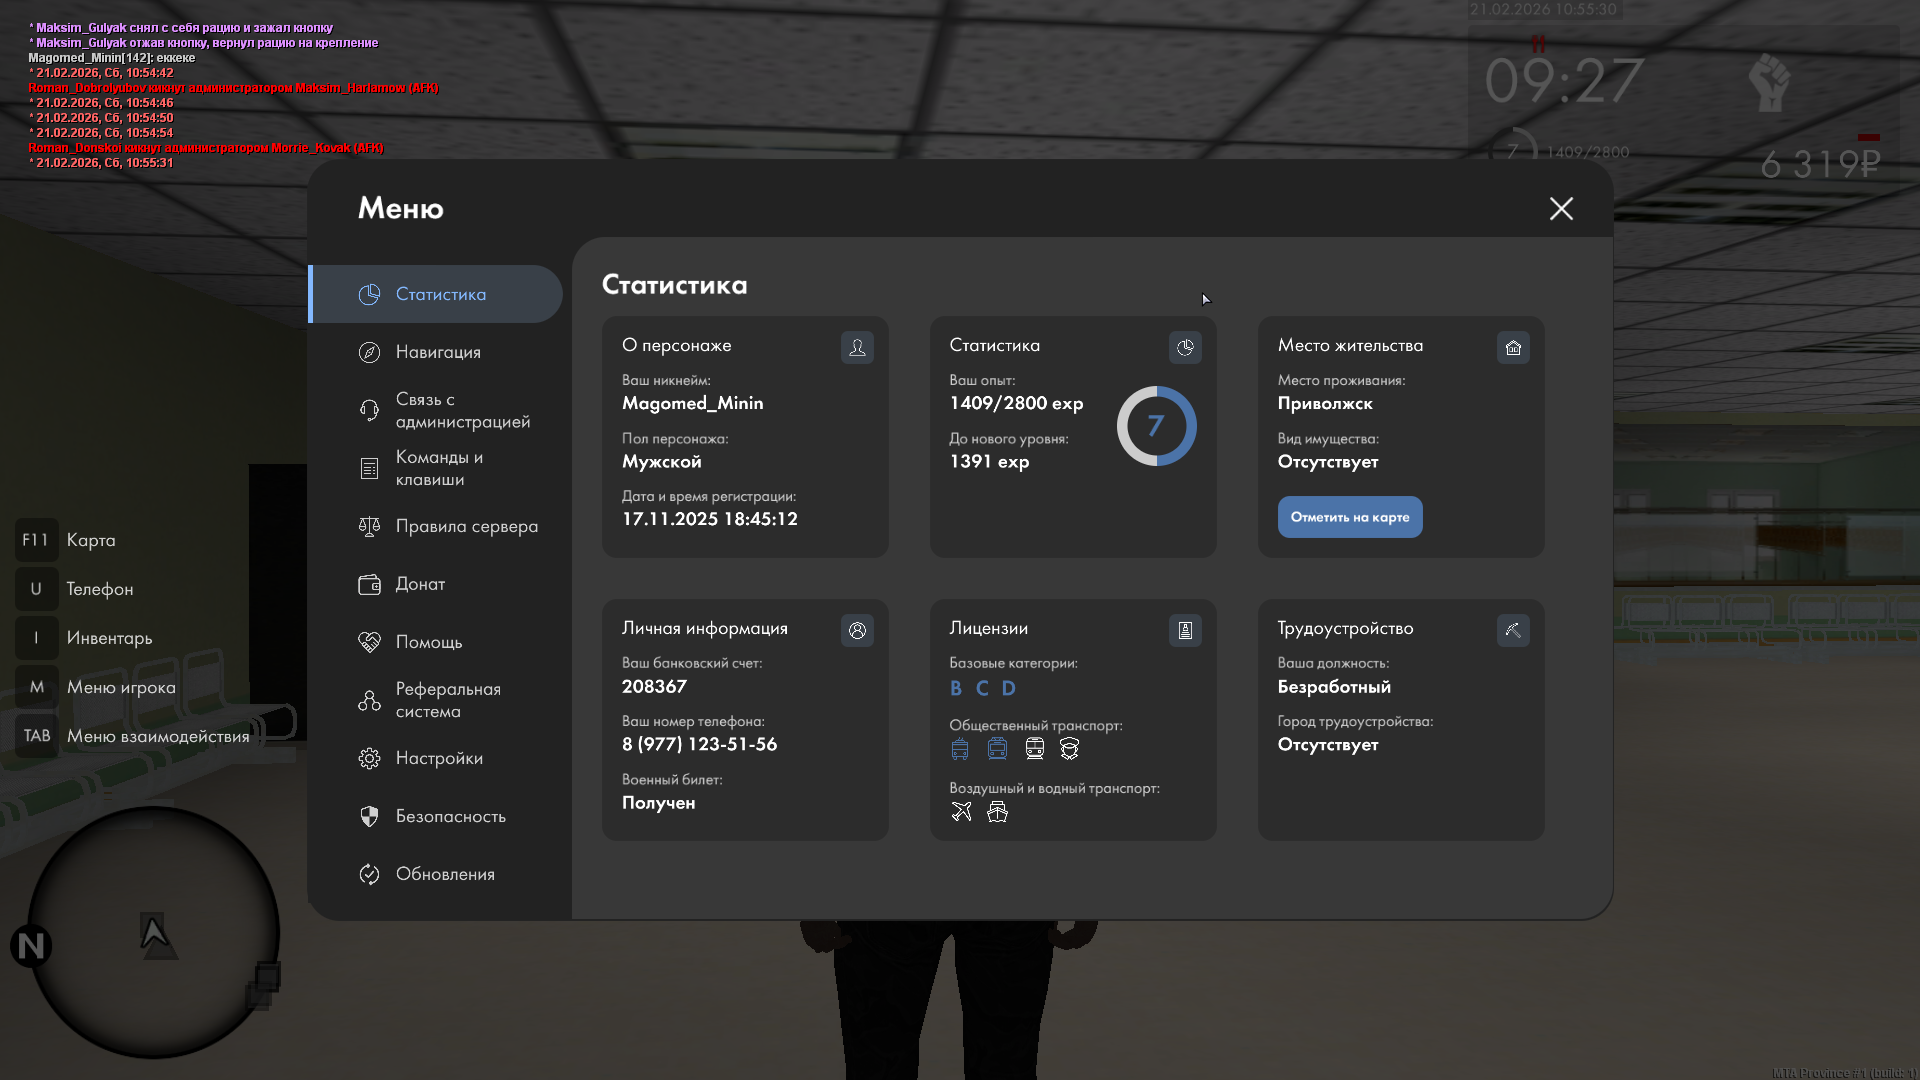This screenshot has height=1080, width=1920.
Task: Click the ship license icon
Action: point(997,811)
